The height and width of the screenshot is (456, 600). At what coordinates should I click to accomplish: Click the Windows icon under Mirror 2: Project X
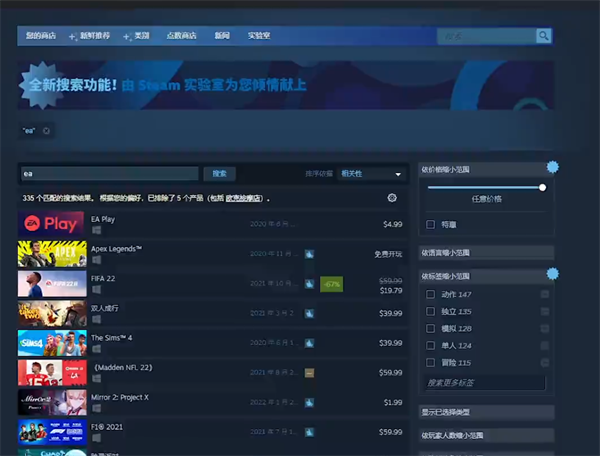[x=96, y=409]
